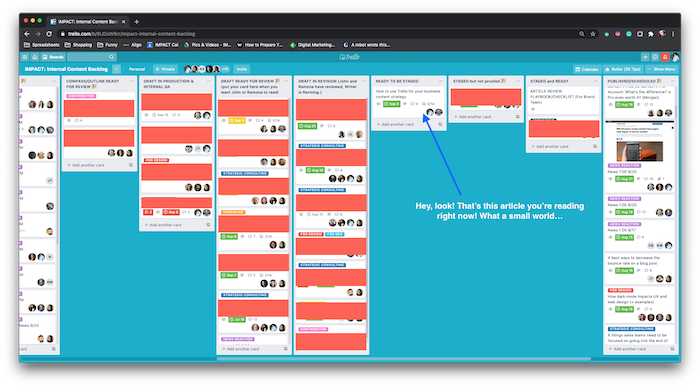Click the horizontal board scrollbar
Viewport: 700px width, 388px height.
(x=404, y=359)
